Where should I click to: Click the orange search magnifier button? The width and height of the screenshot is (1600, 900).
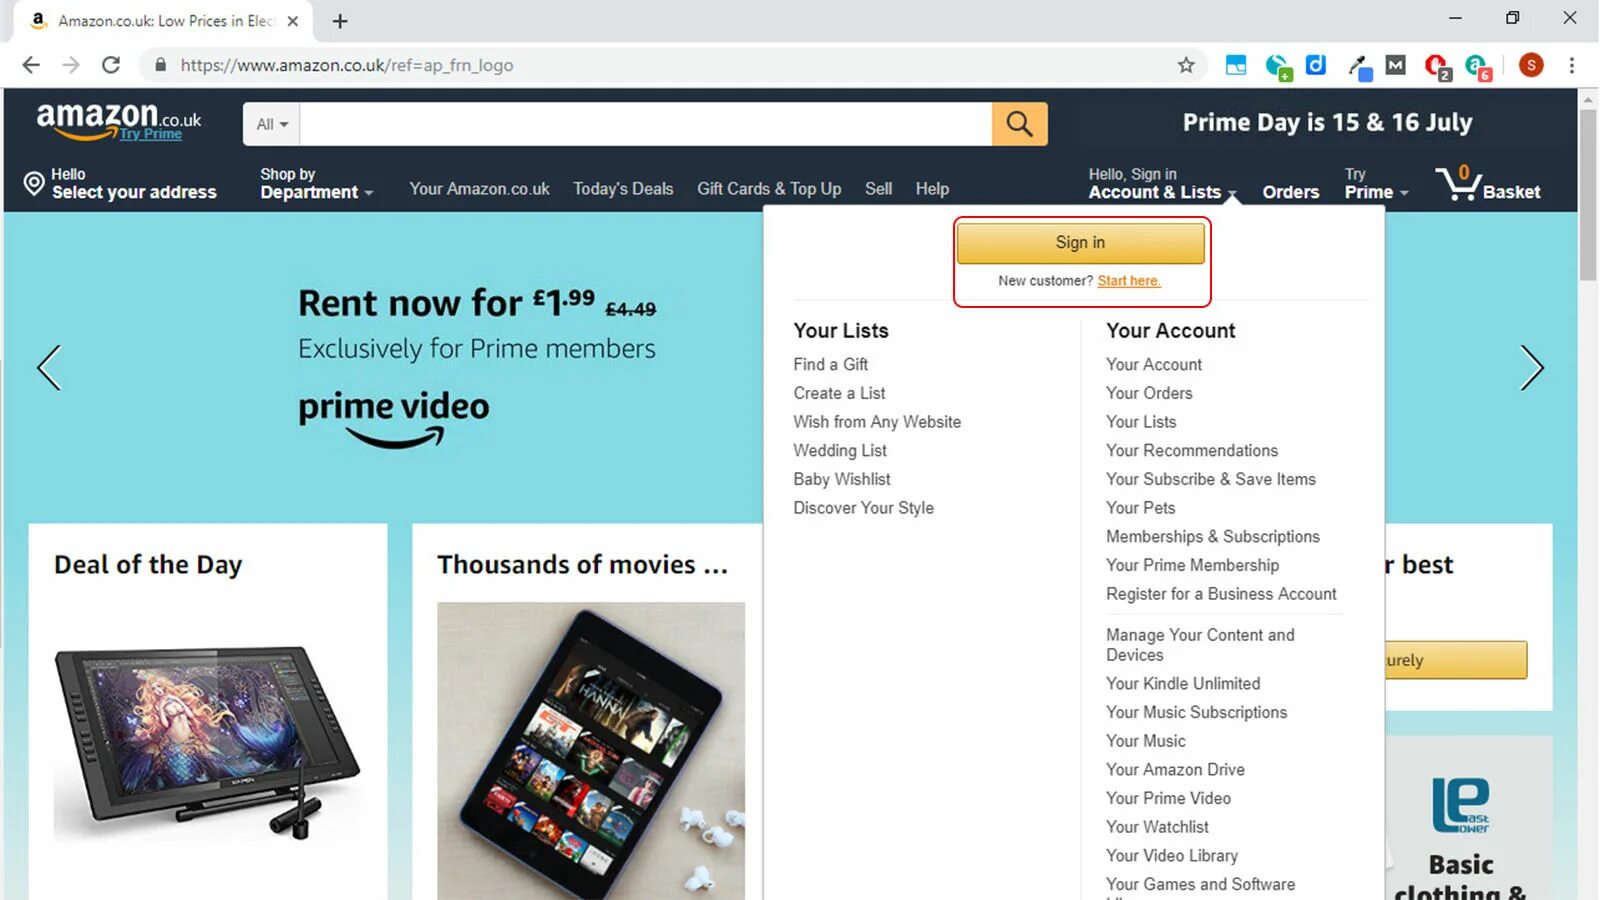click(x=1020, y=124)
